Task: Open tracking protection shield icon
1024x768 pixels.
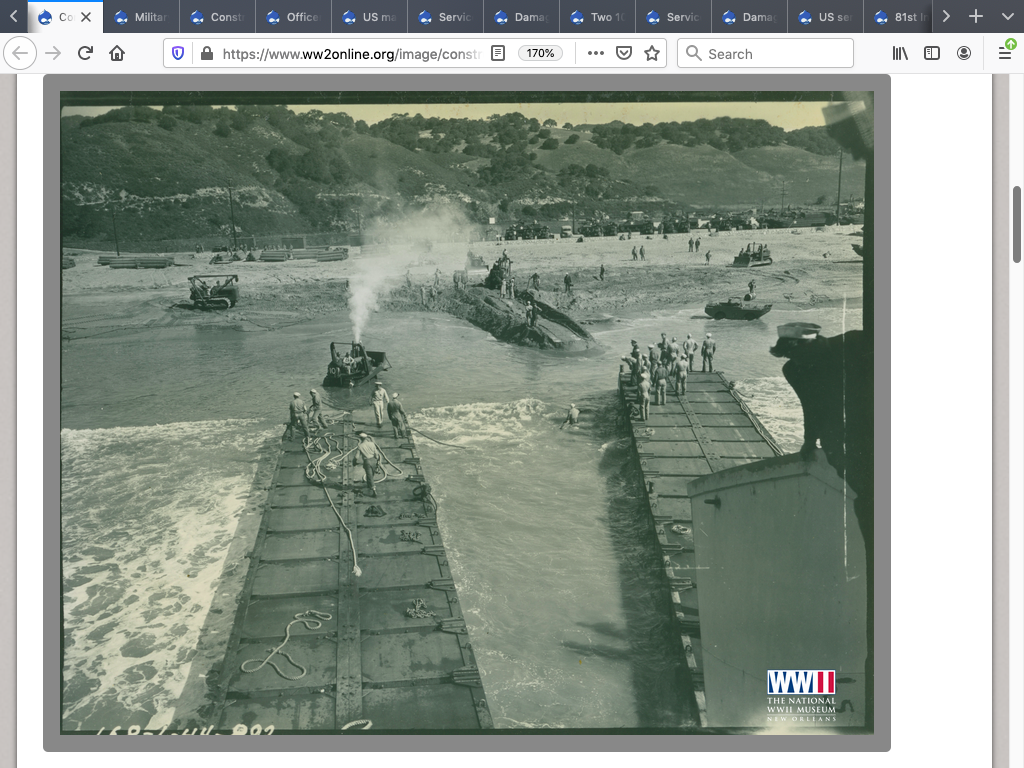Action: tap(178, 53)
